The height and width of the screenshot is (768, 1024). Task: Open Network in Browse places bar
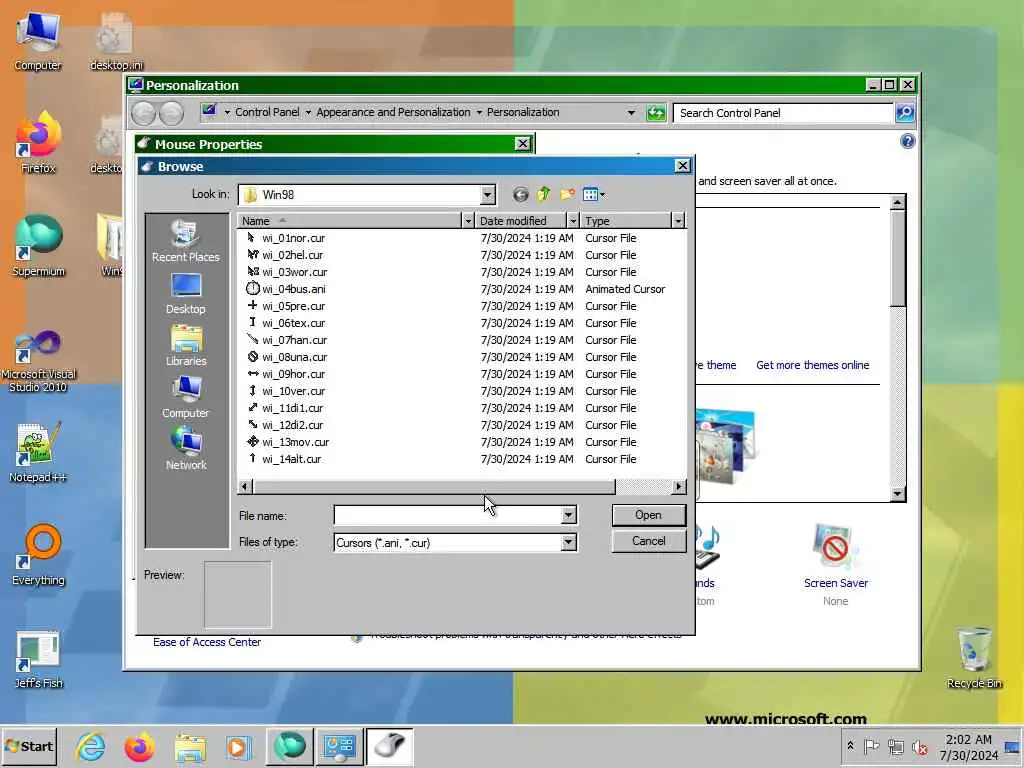click(186, 449)
